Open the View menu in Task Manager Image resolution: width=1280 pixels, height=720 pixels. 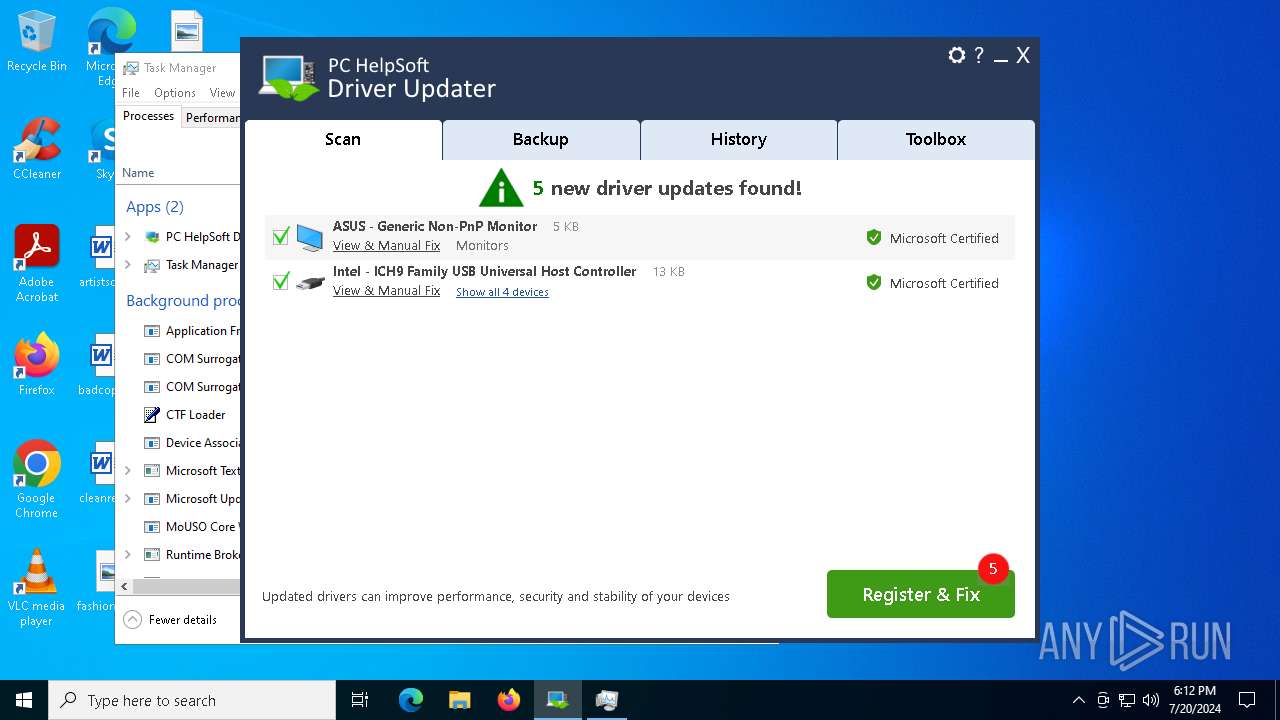click(222, 93)
